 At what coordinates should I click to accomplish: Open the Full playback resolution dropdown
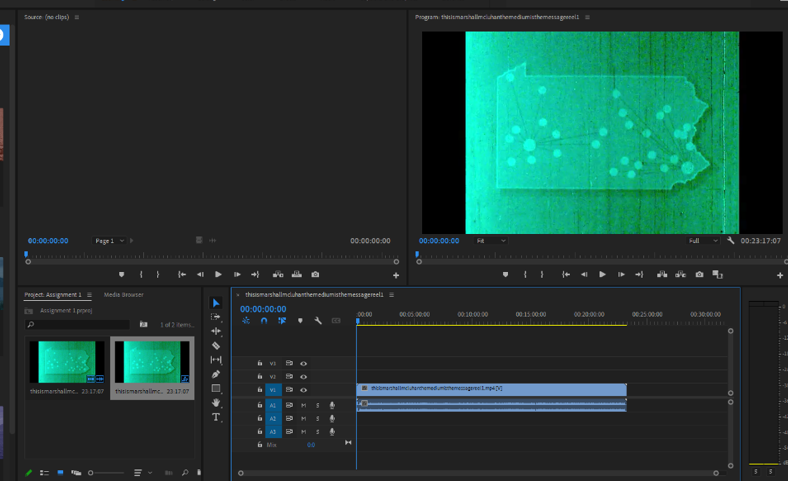pos(703,241)
